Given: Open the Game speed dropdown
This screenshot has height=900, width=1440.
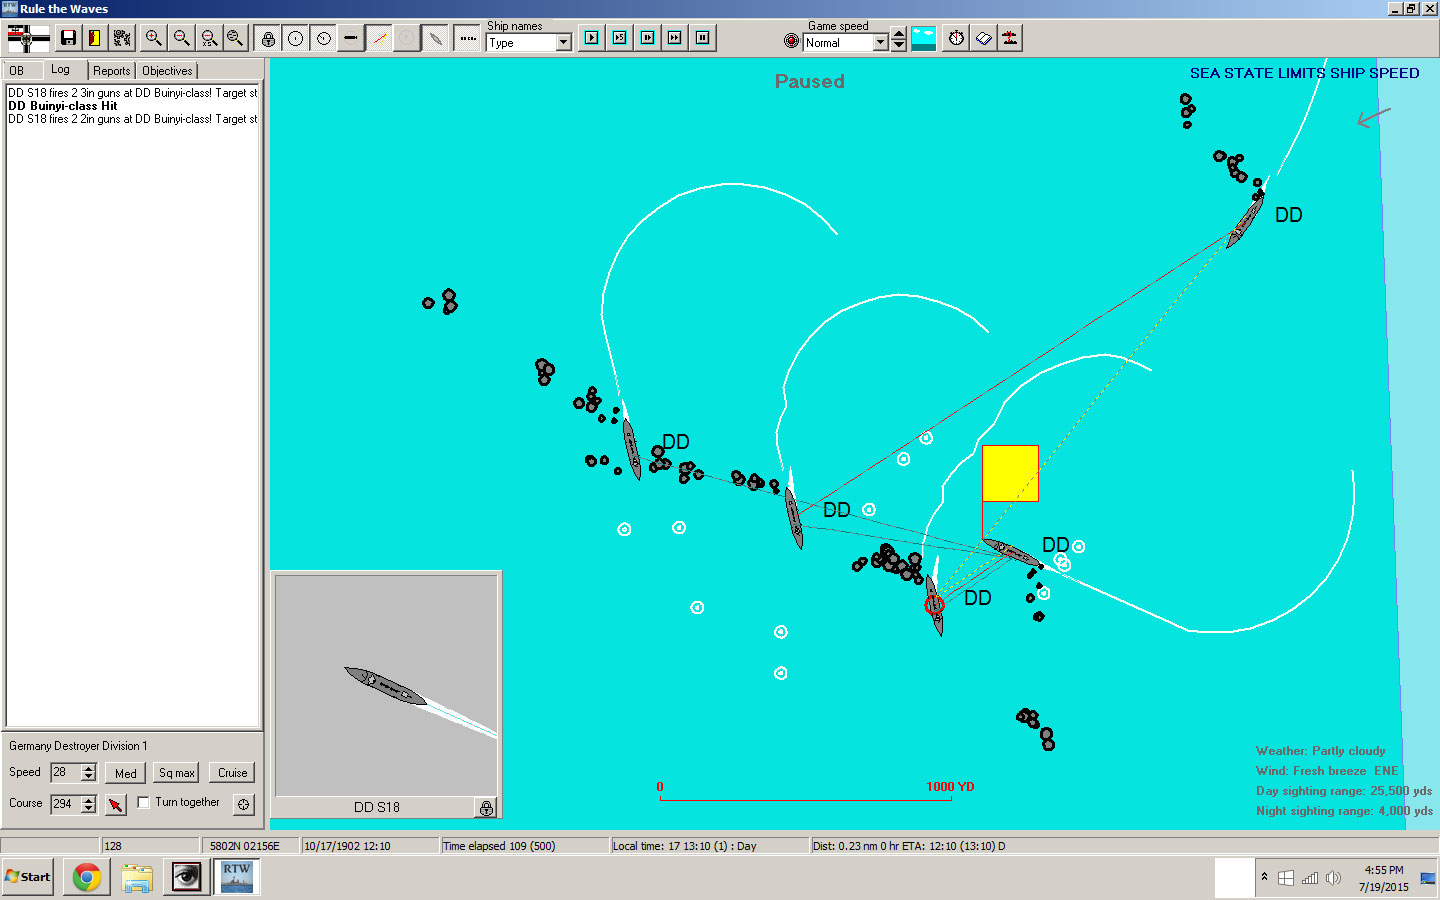Looking at the screenshot, I should [x=880, y=42].
